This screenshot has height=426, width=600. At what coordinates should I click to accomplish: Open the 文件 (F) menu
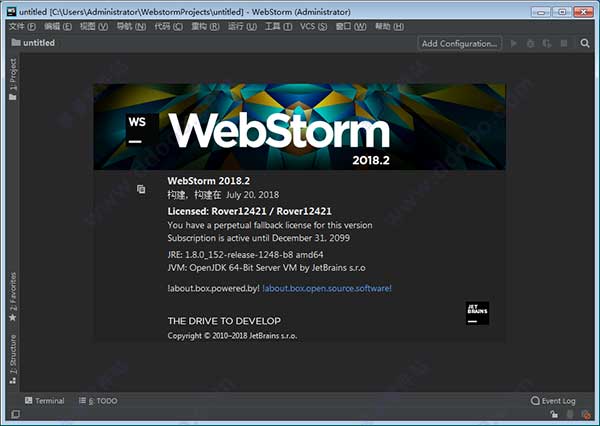(22, 26)
